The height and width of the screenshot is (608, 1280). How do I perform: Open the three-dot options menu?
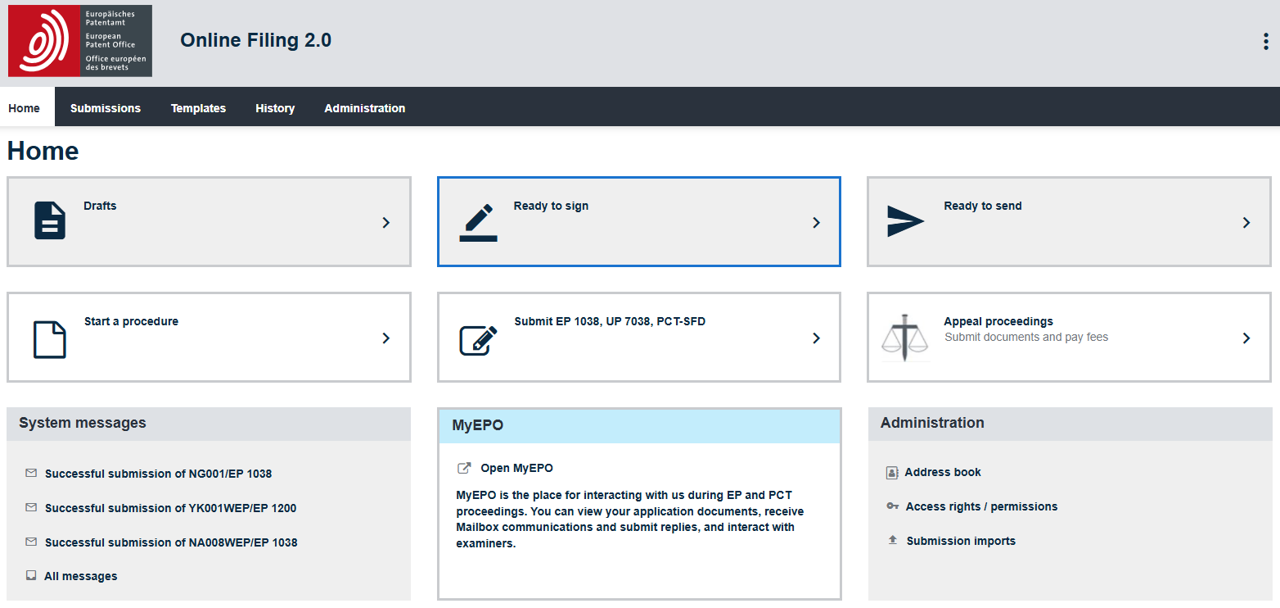(1265, 41)
